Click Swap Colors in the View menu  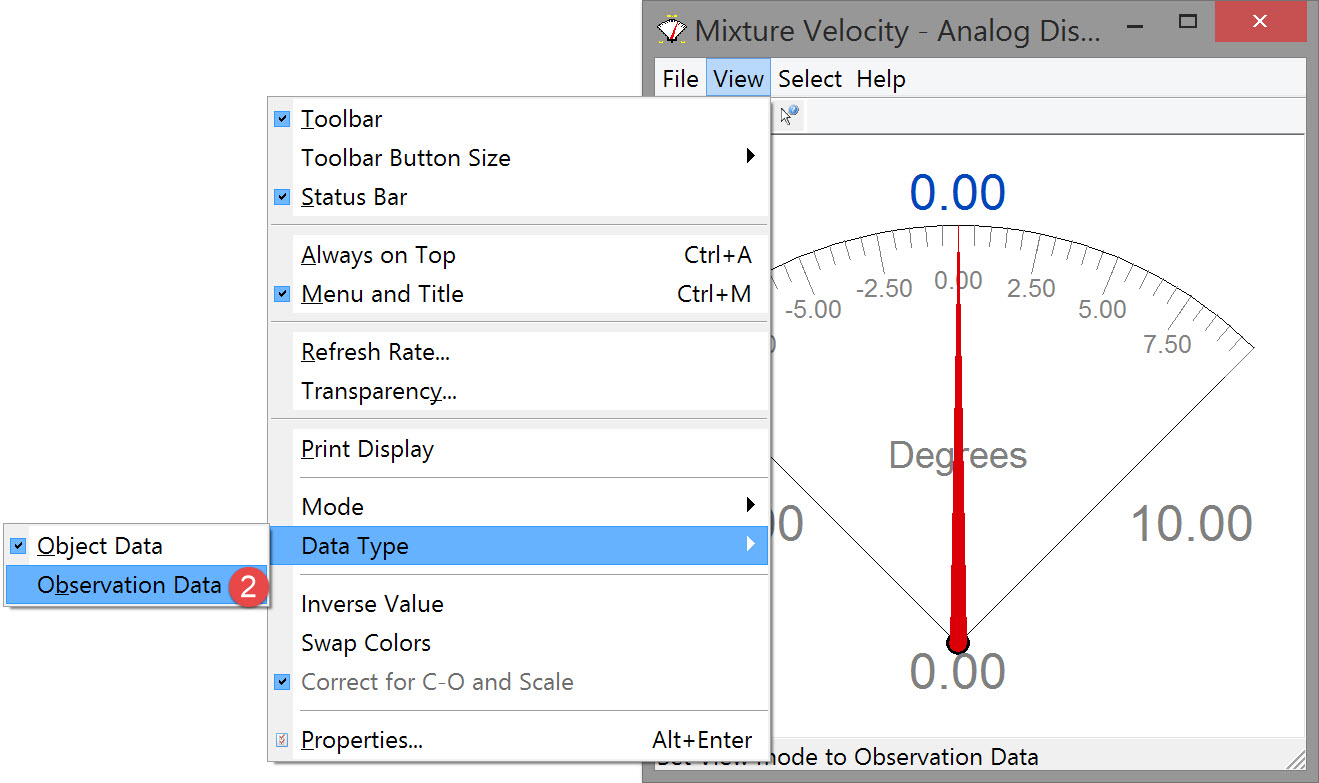click(x=366, y=643)
